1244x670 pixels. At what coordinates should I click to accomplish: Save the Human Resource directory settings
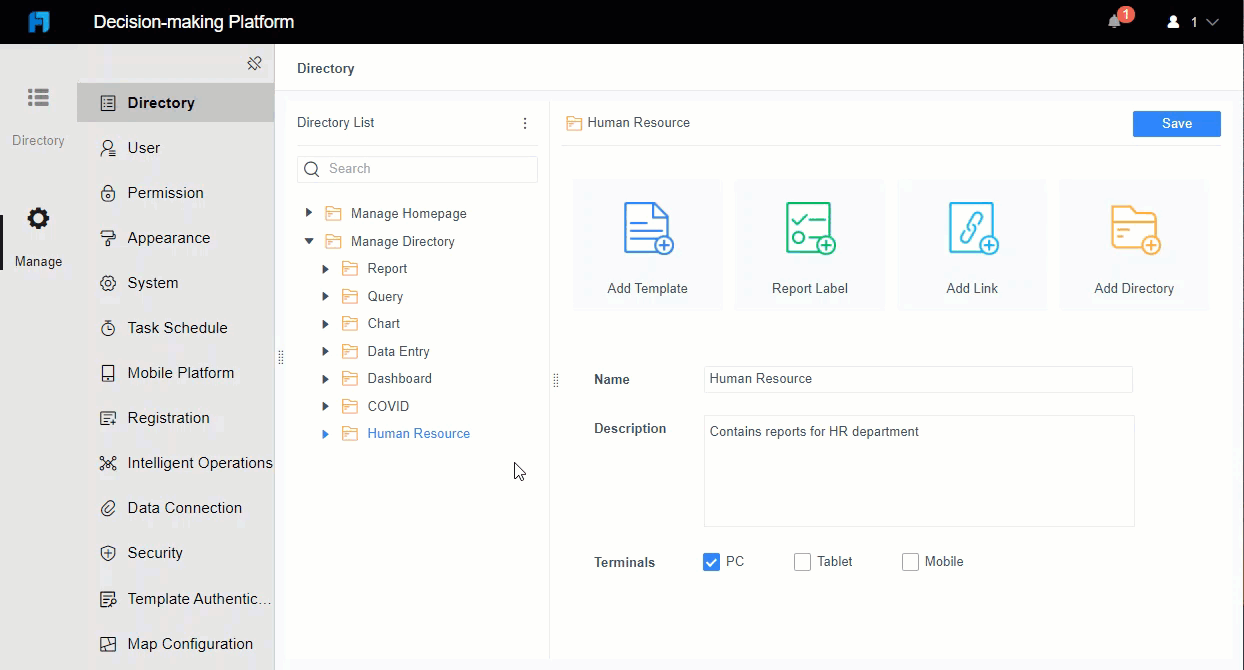point(1176,123)
